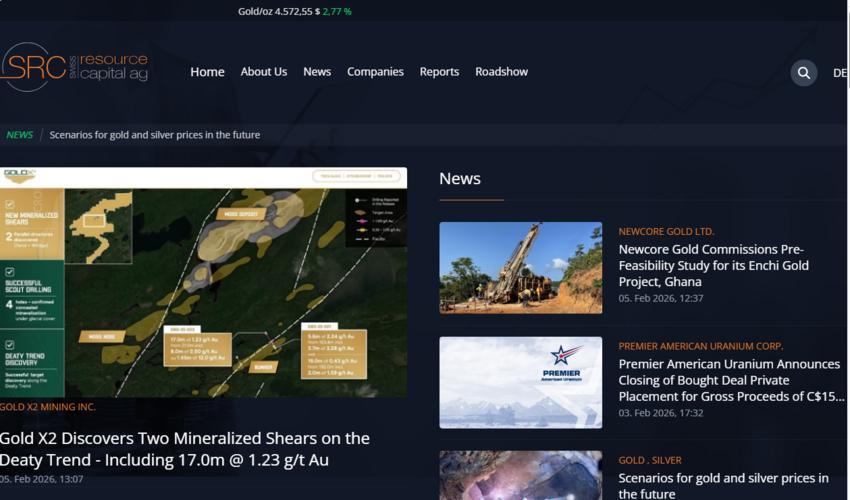The width and height of the screenshot is (850, 500).
Task: Open the Newcore Enchi Pre-Feasibility Study article
Action: 713,265
